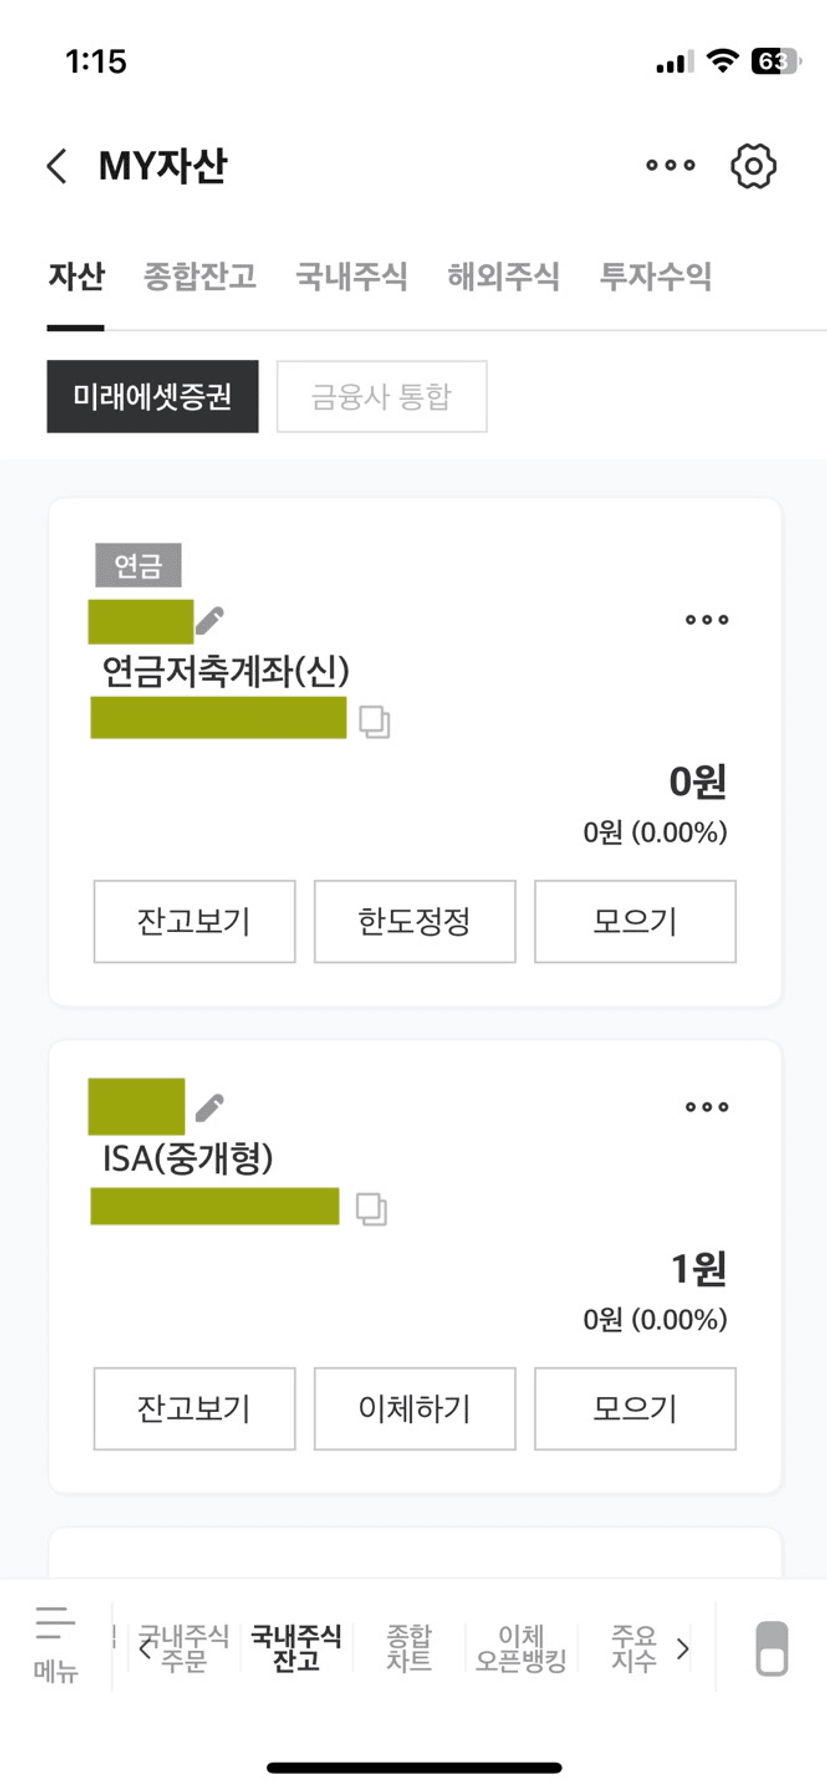
Task: Show next shortcuts with the right chevron
Action: coord(683,1649)
